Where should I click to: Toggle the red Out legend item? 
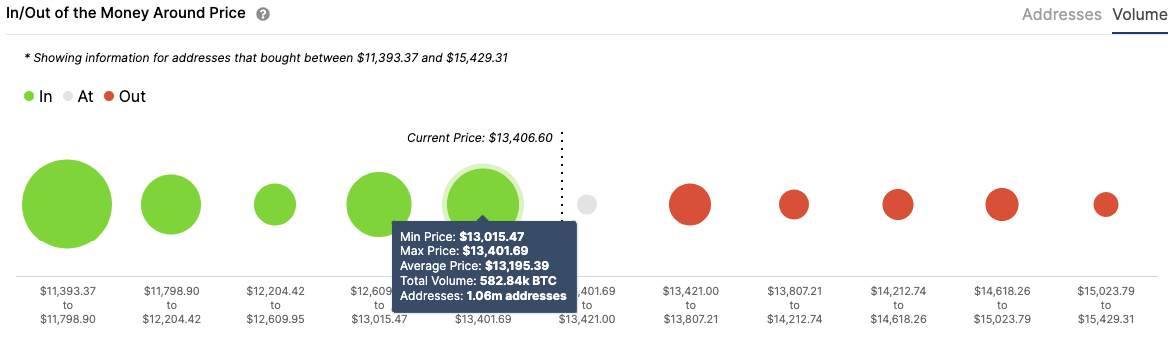(124, 96)
